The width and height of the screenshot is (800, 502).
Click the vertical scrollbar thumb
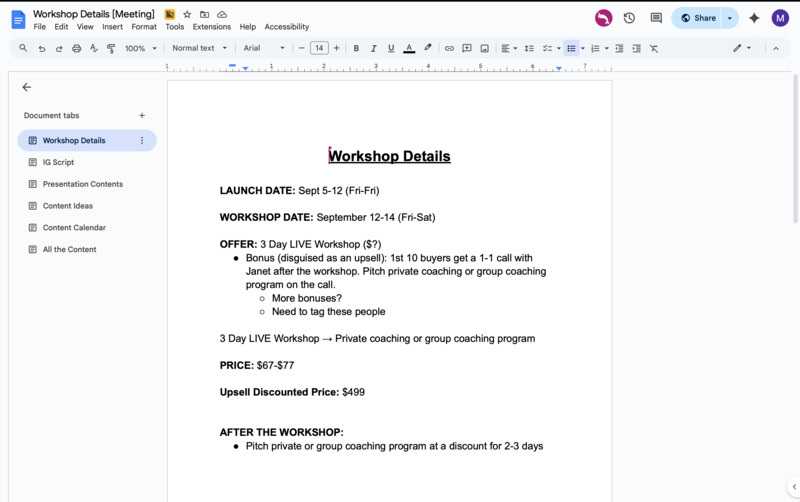pyautogui.click(x=795, y=148)
